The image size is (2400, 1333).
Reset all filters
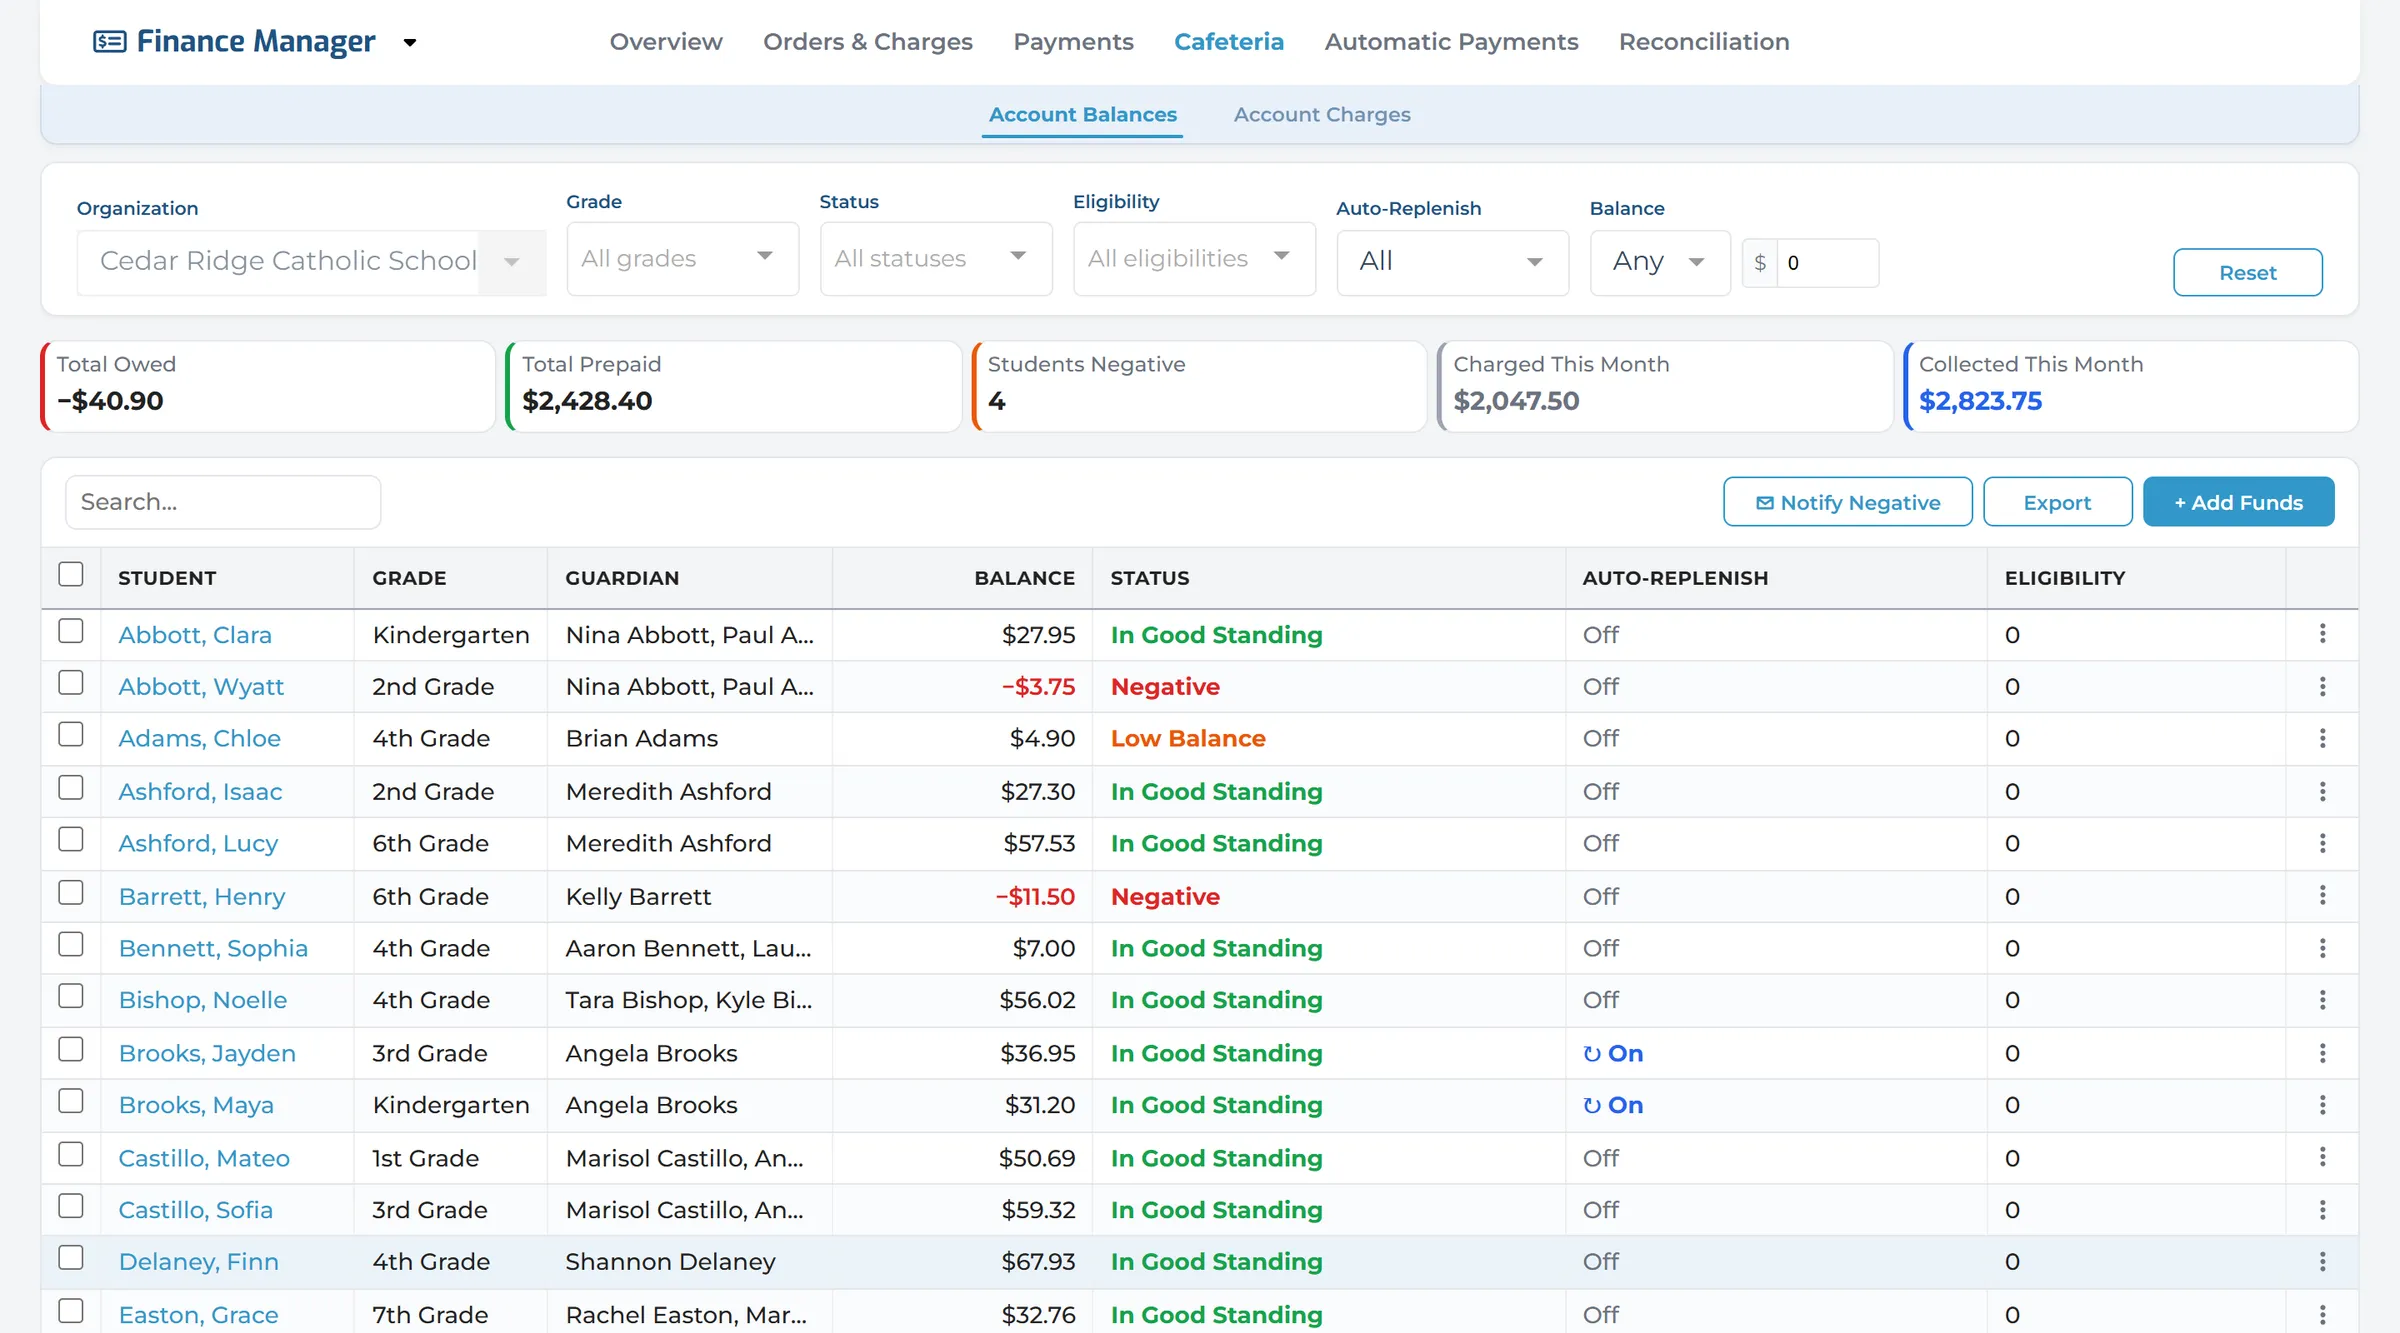(2247, 272)
